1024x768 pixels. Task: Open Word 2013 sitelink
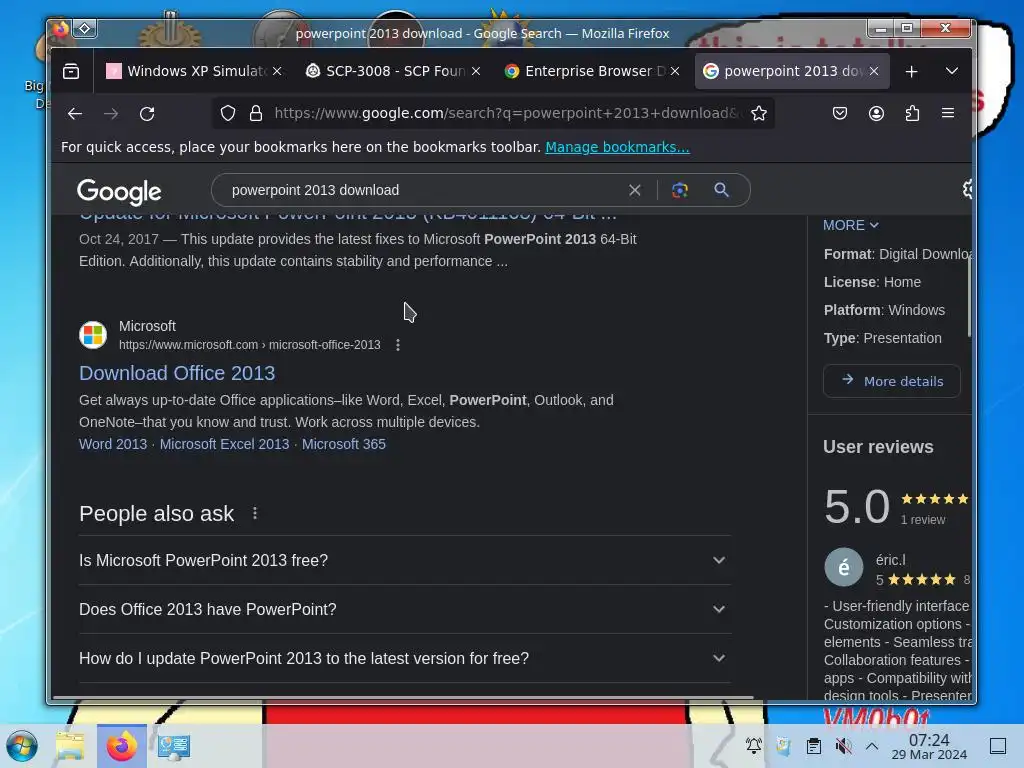click(113, 444)
